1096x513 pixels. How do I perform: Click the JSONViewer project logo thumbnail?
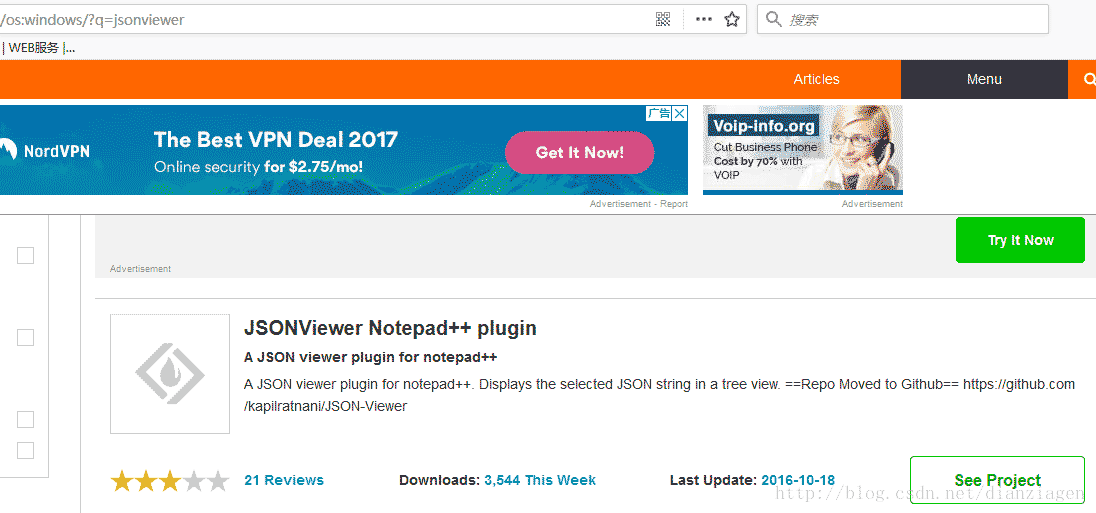pos(170,374)
